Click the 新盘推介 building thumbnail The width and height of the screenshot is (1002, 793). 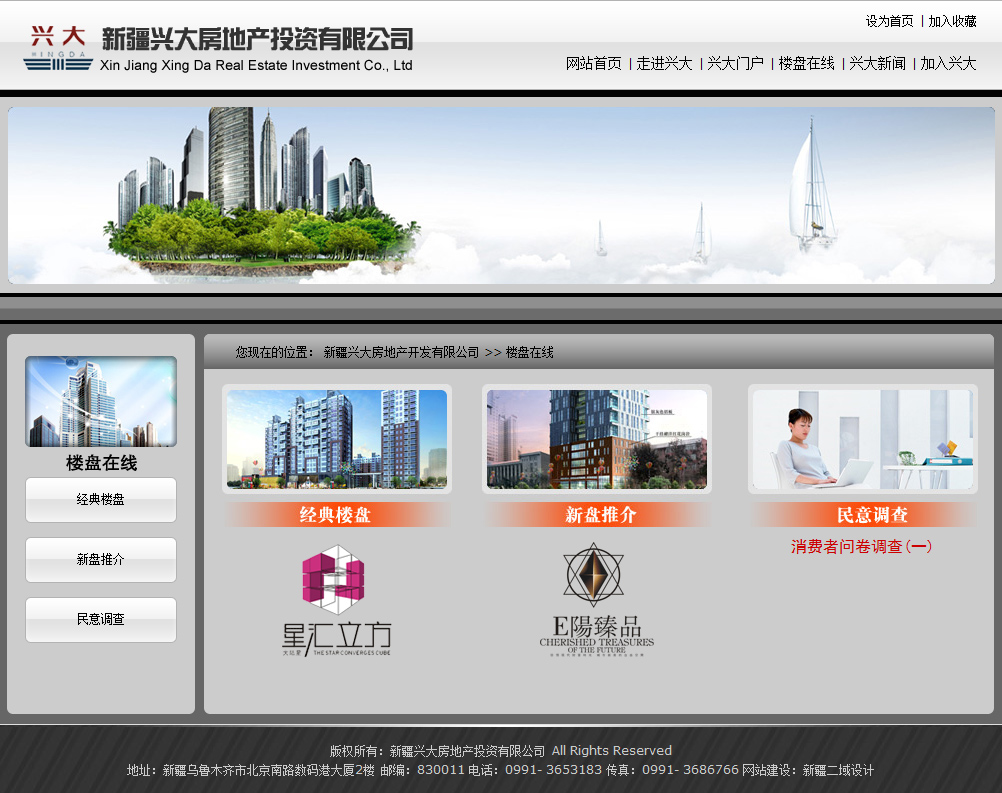click(596, 439)
